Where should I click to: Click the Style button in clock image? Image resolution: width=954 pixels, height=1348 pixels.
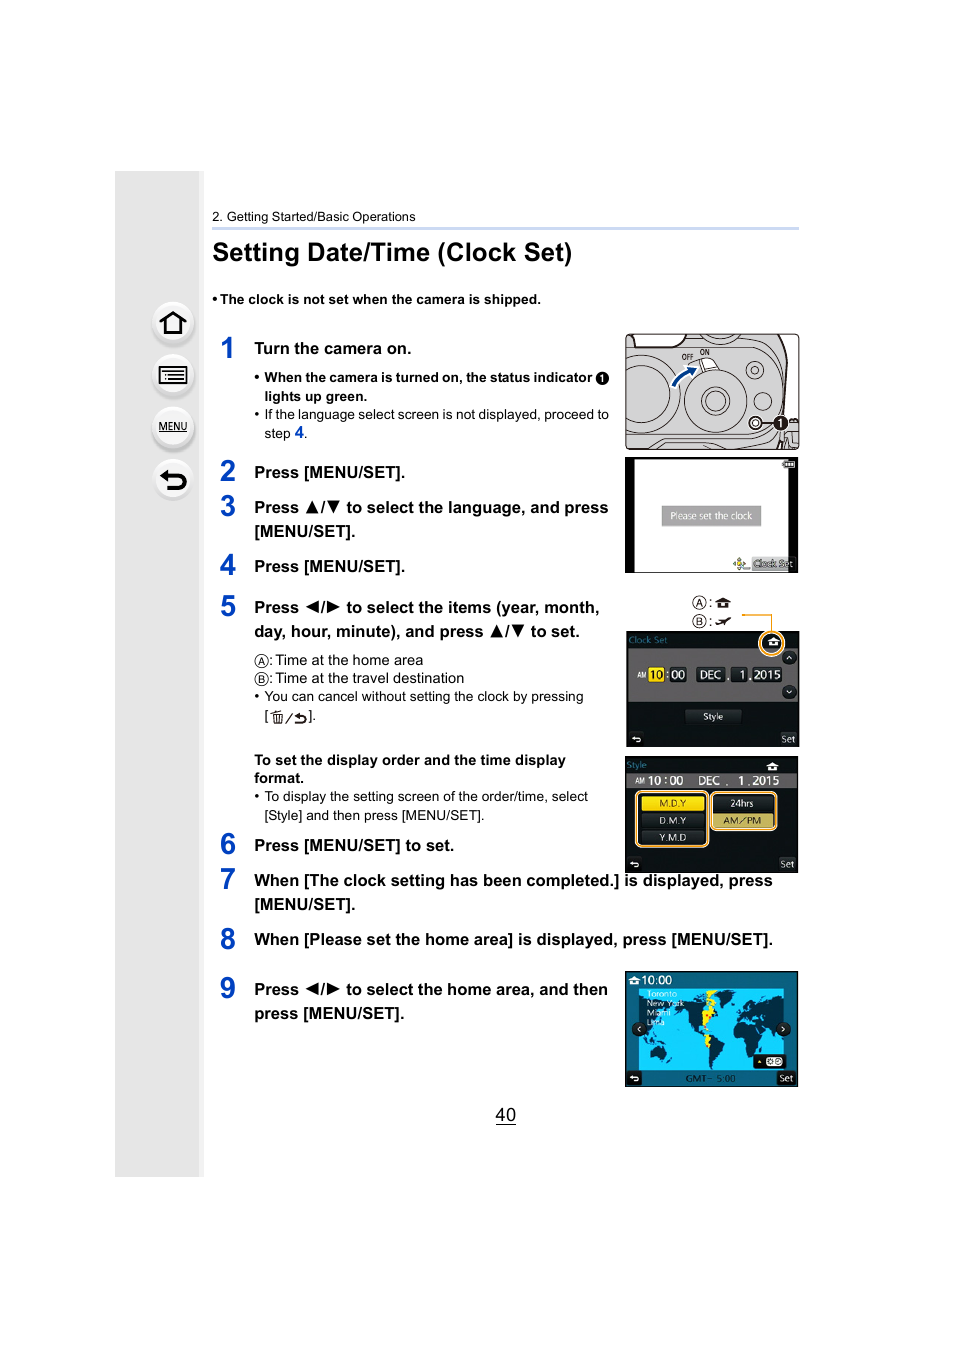(713, 716)
